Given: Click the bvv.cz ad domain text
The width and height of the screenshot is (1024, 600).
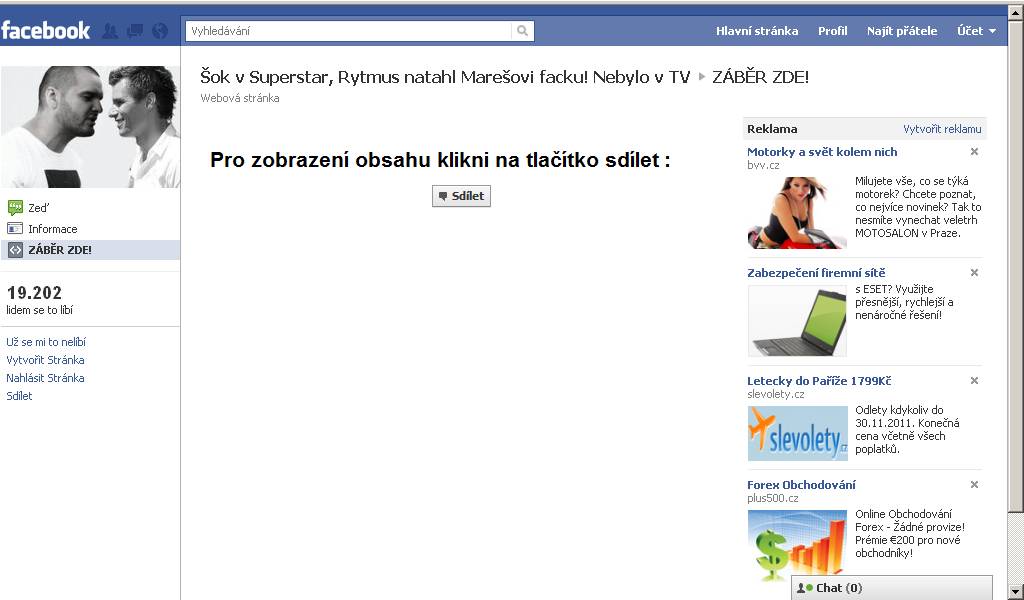Looking at the screenshot, I should point(763,165).
